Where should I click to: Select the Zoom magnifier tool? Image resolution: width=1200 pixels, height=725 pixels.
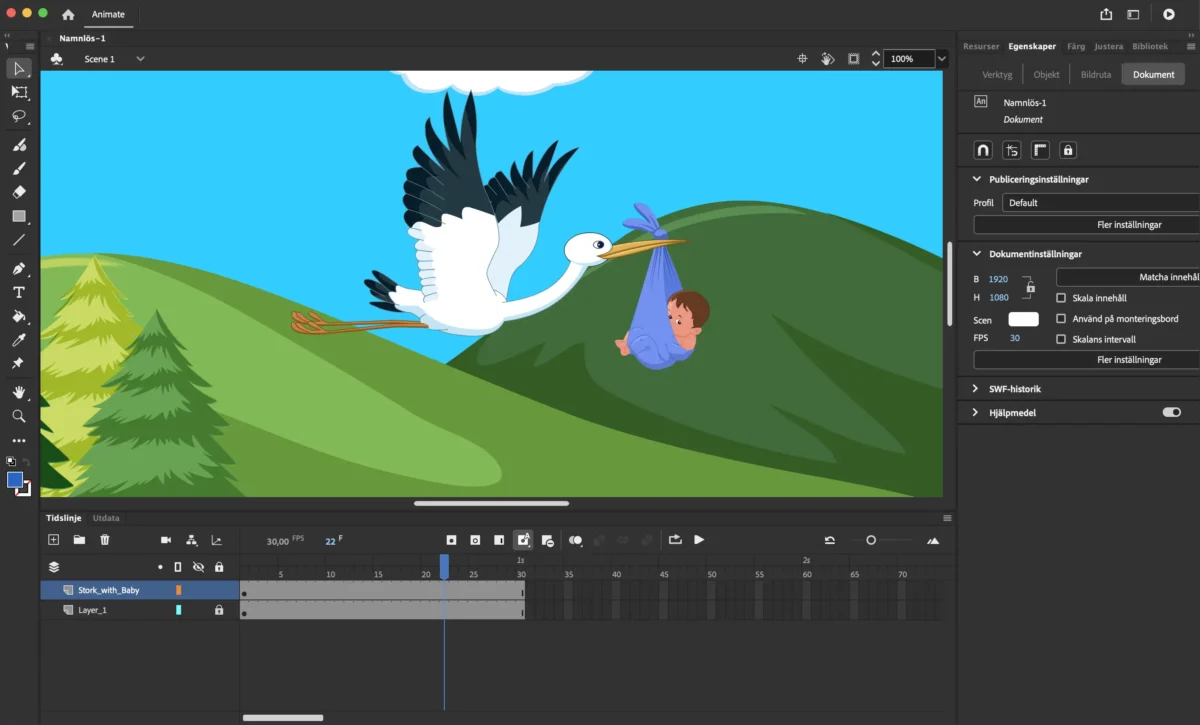pyautogui.click(x=19, y=416)
